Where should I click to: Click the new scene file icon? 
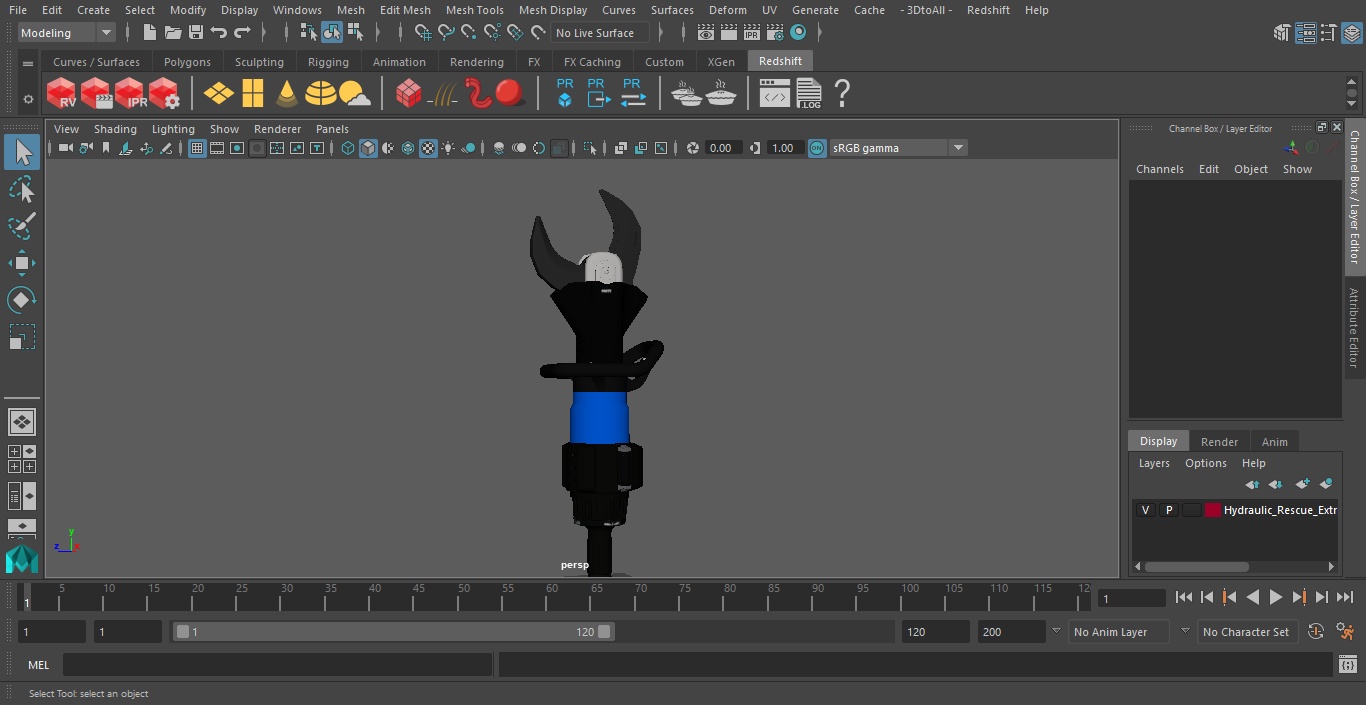tap(149, 33)
